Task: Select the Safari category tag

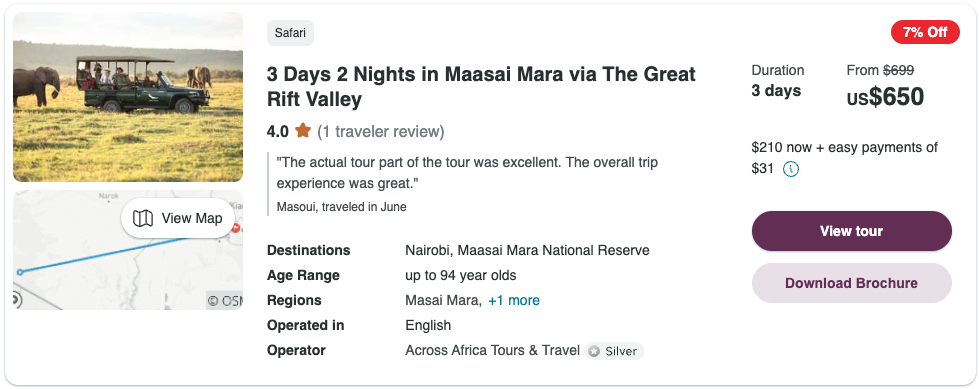Action: [x=290, y=33]
